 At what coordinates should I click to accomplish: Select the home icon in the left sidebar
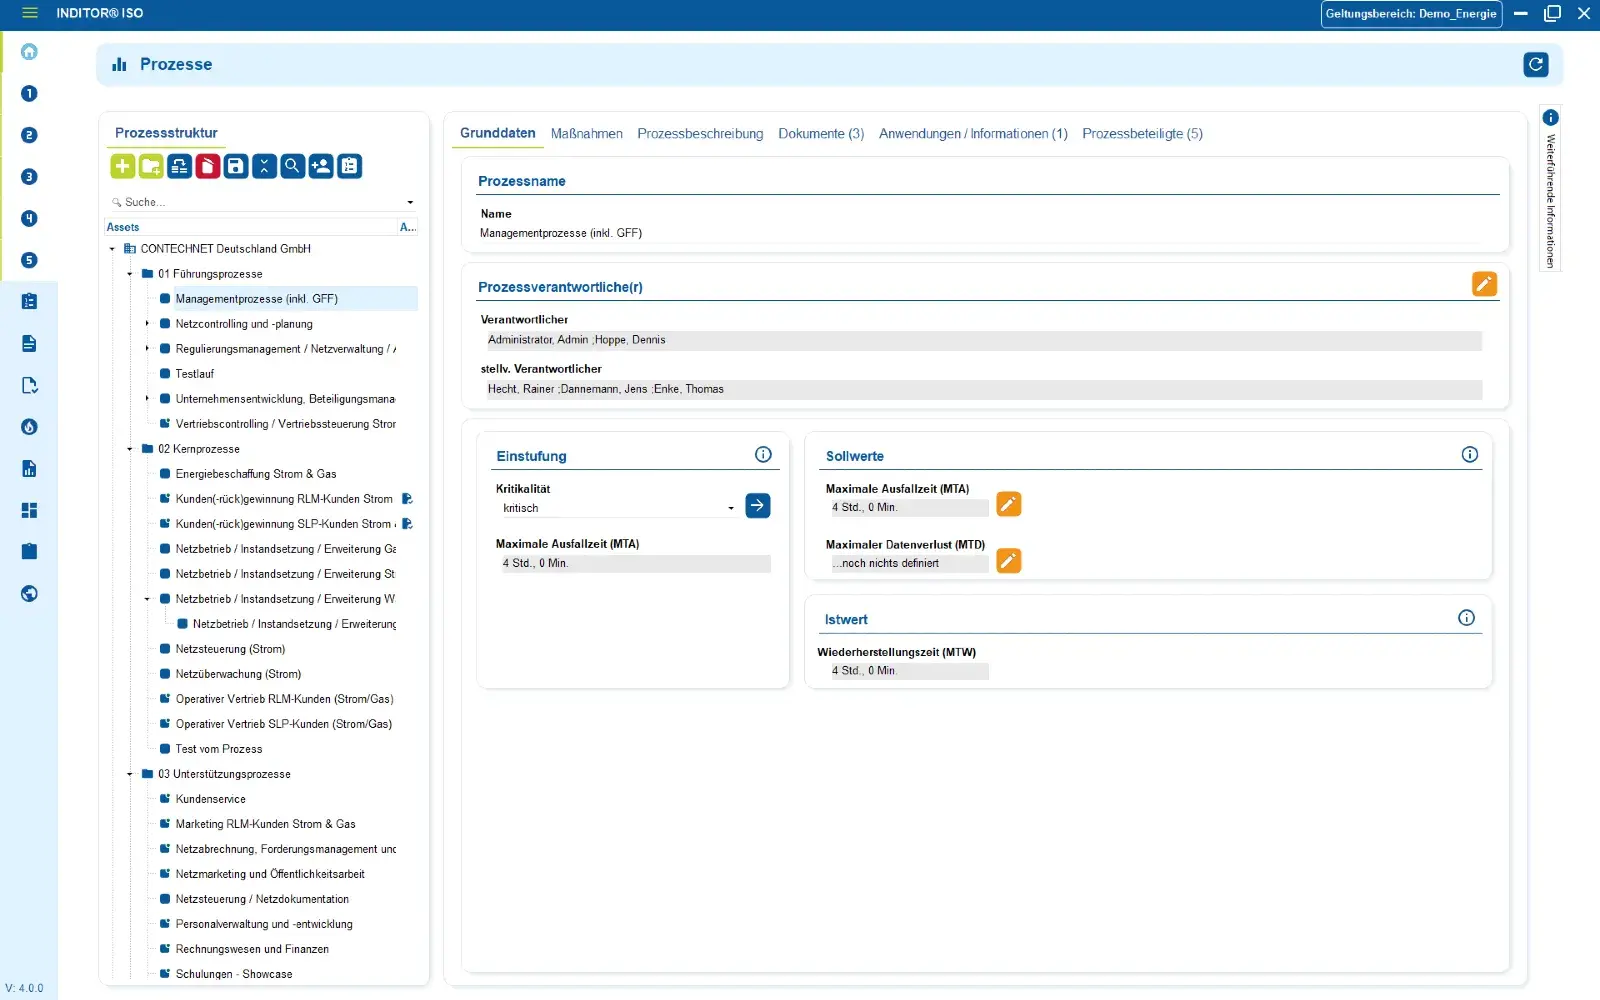click(x=29, y=51)
